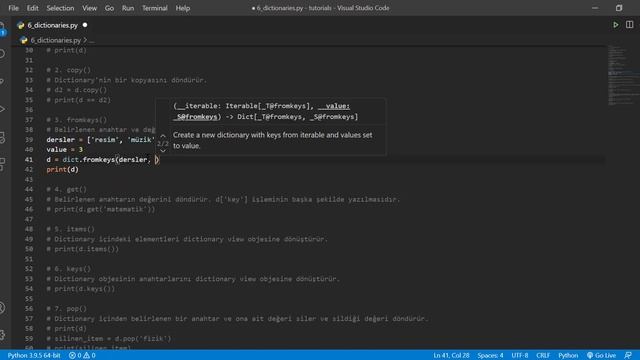640x360 pixels.
Task: Change indentation via Spaces: 4
Action: click(x=490, y=356)
